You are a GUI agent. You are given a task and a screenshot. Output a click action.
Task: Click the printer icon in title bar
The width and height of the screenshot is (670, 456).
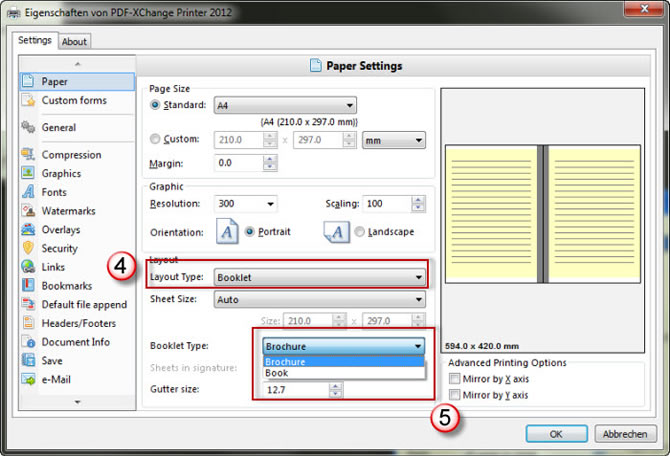tap(14, 13)
